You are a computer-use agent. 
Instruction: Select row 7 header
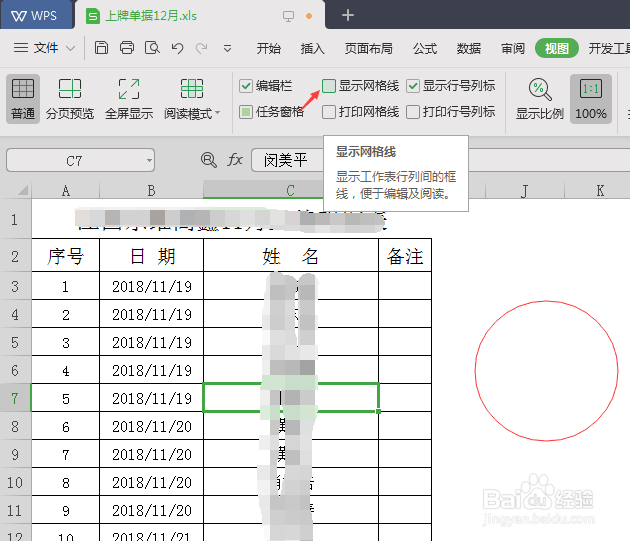tap(15, 398)
